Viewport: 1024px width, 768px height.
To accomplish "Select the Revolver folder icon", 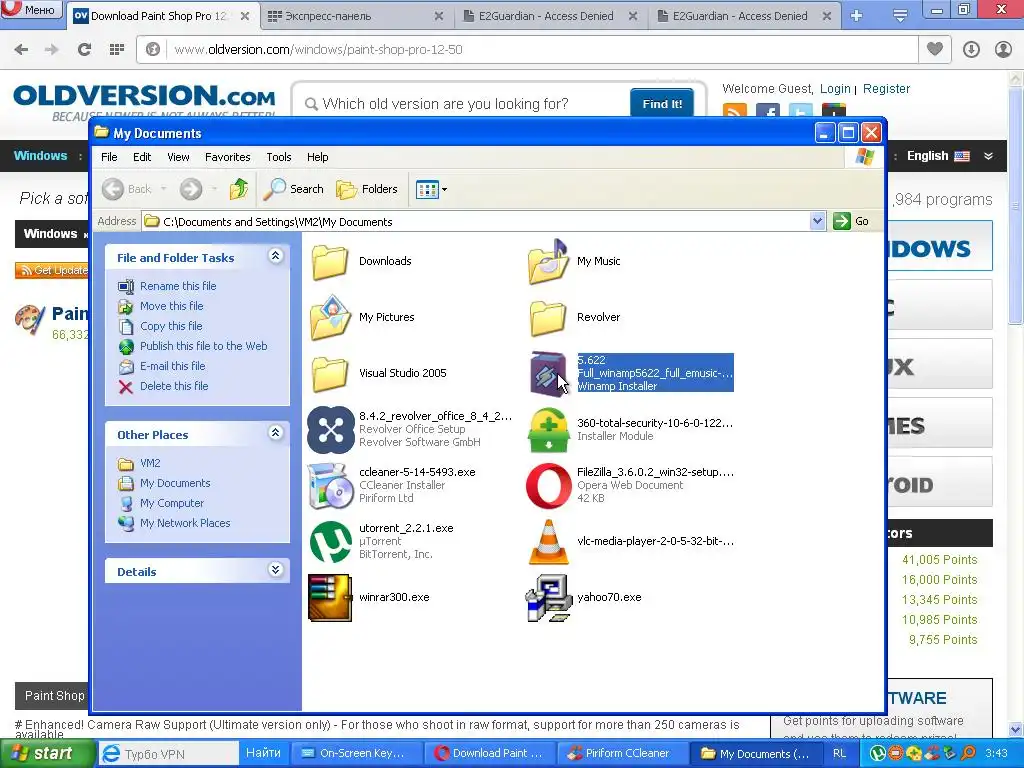I will pyautogui.click(x=548, y=317).
